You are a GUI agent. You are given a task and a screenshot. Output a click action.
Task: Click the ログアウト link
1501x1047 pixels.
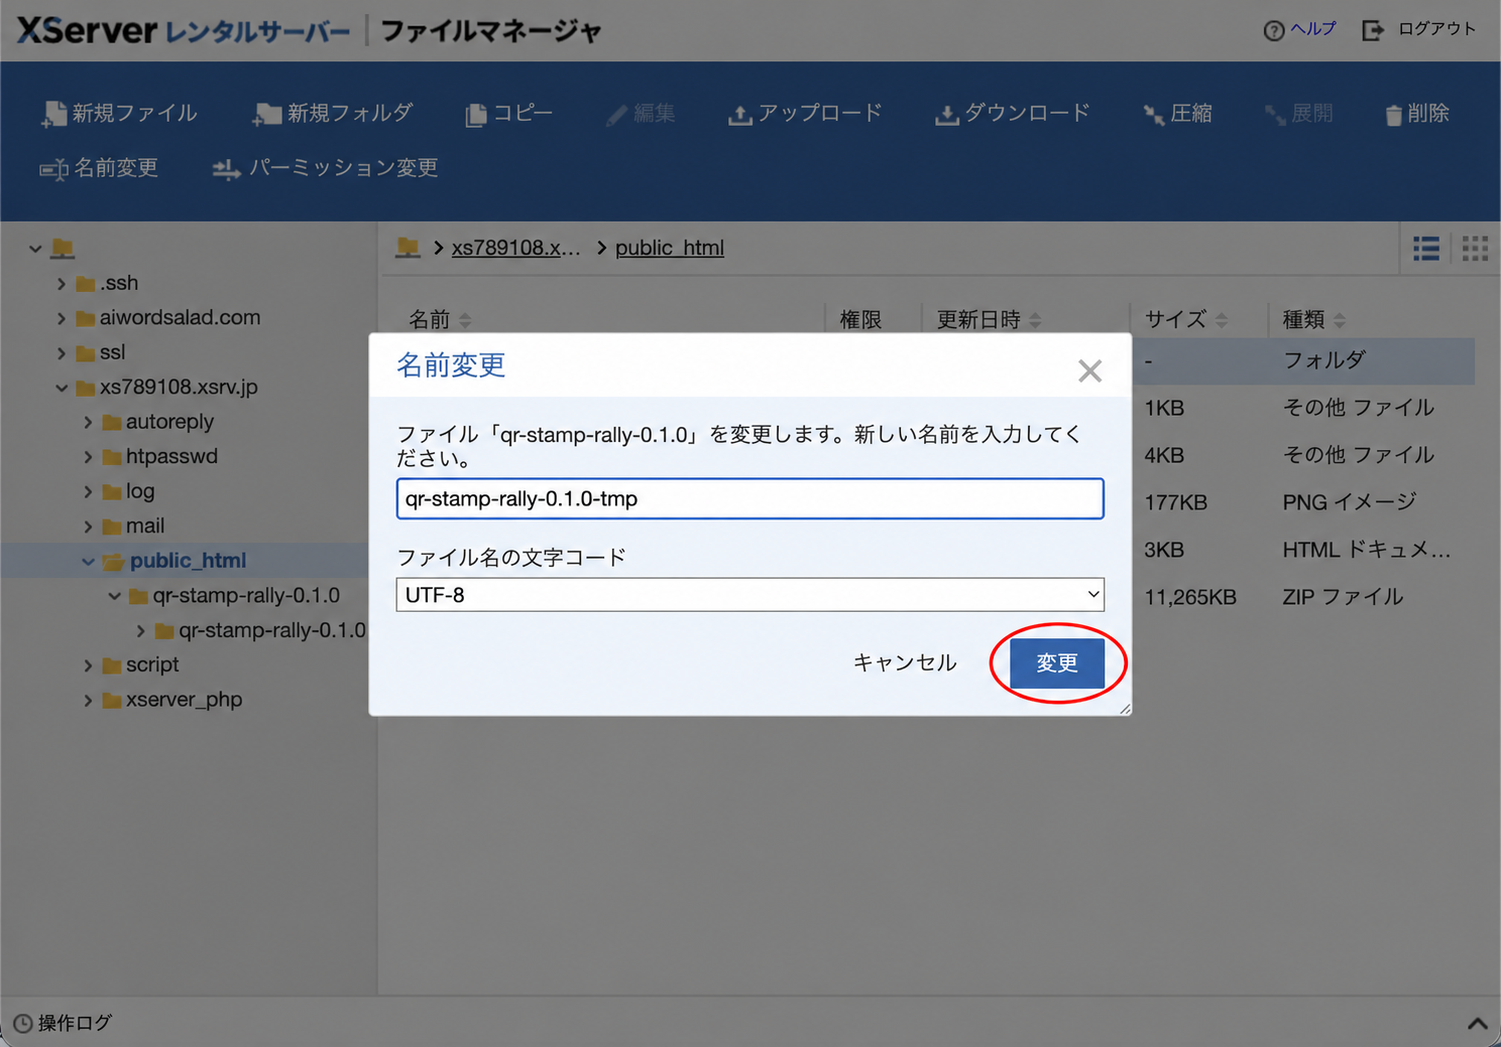(1419, 29)
